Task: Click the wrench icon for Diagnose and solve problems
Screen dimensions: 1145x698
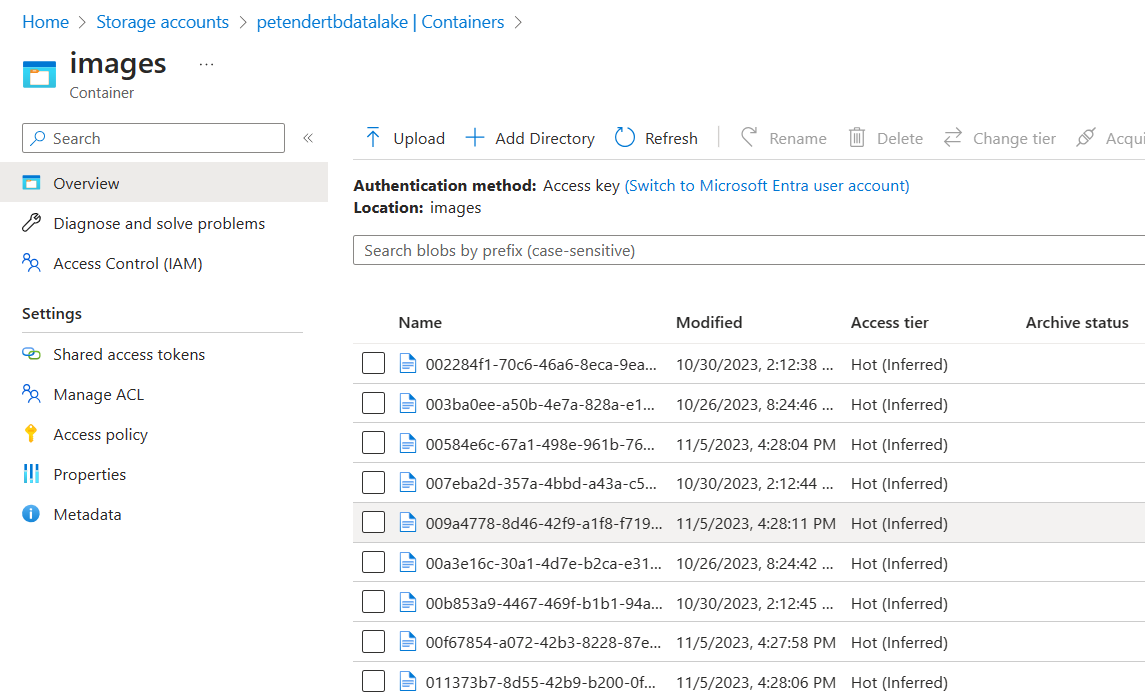Action: coord(31,223)
